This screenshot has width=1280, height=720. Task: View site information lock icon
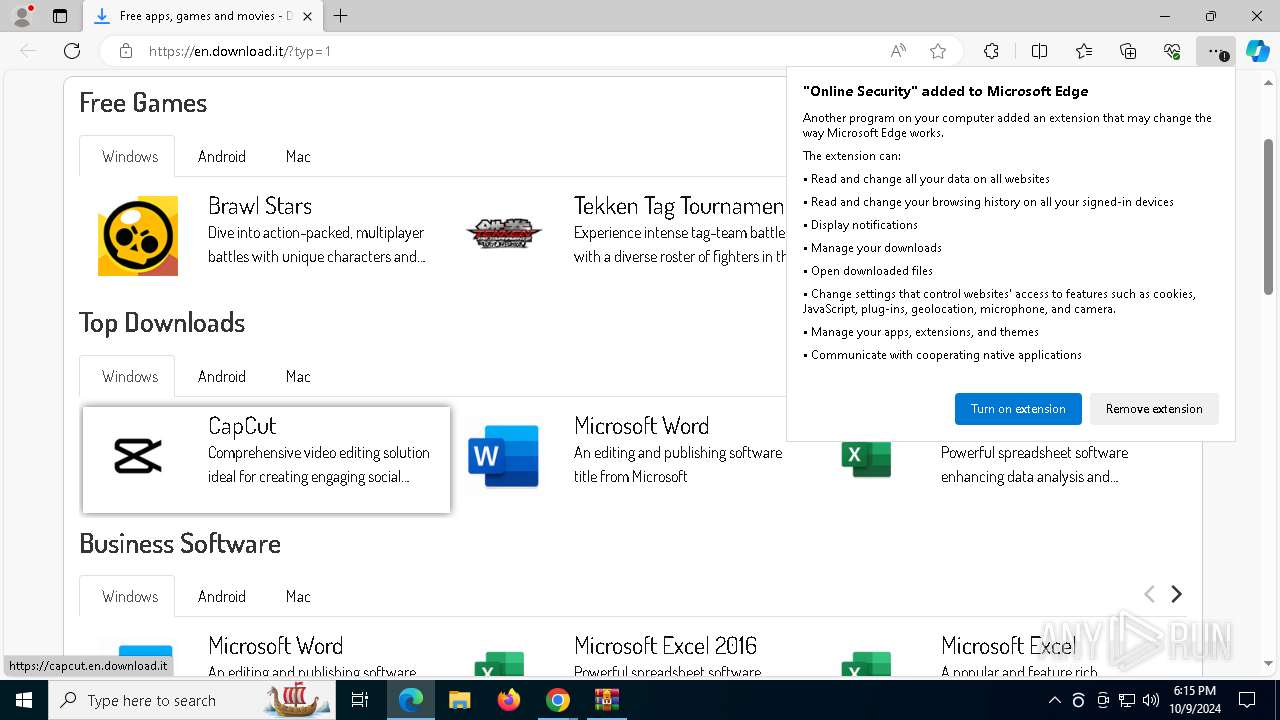click(x=126, y=51)
